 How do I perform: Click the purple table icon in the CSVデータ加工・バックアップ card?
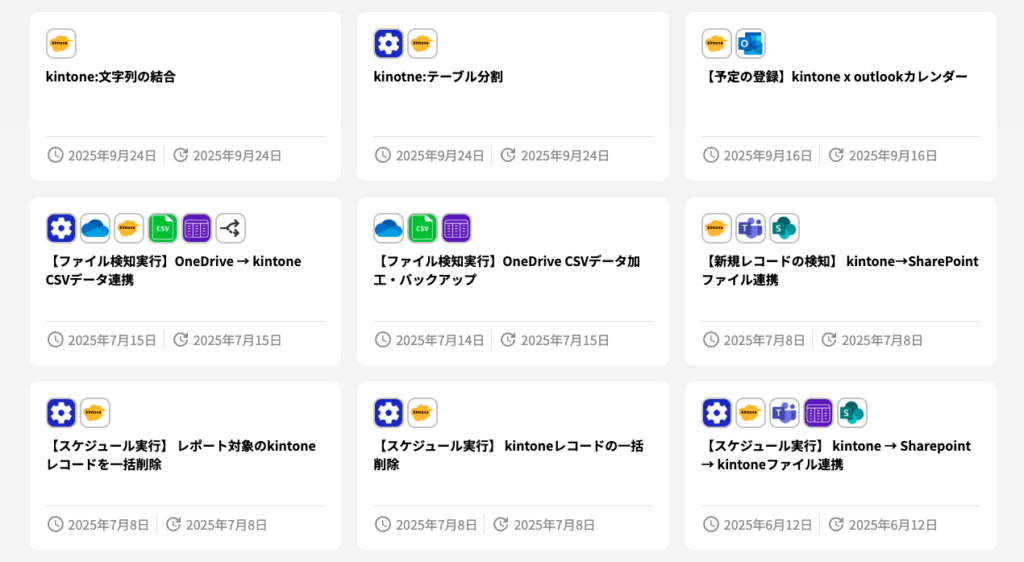(x=456, y=228)
